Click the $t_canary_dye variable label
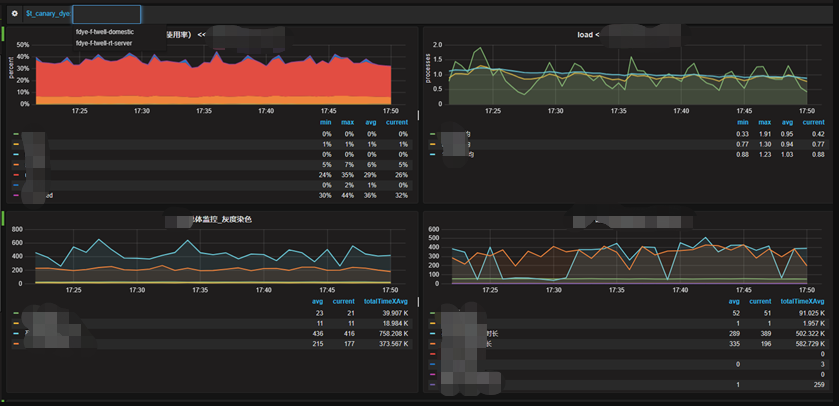 coord(48,13)
